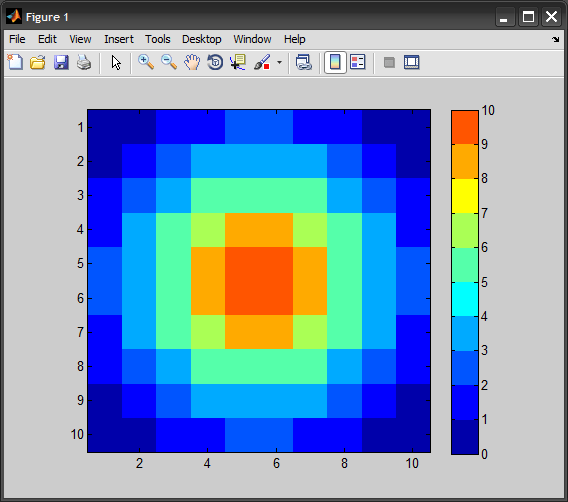Image resolution: width=568 pixels, height=502 pixels.
Task: Select the Edit Plot arrow tool
Action: pyautogui.click(x=116, y=63)
